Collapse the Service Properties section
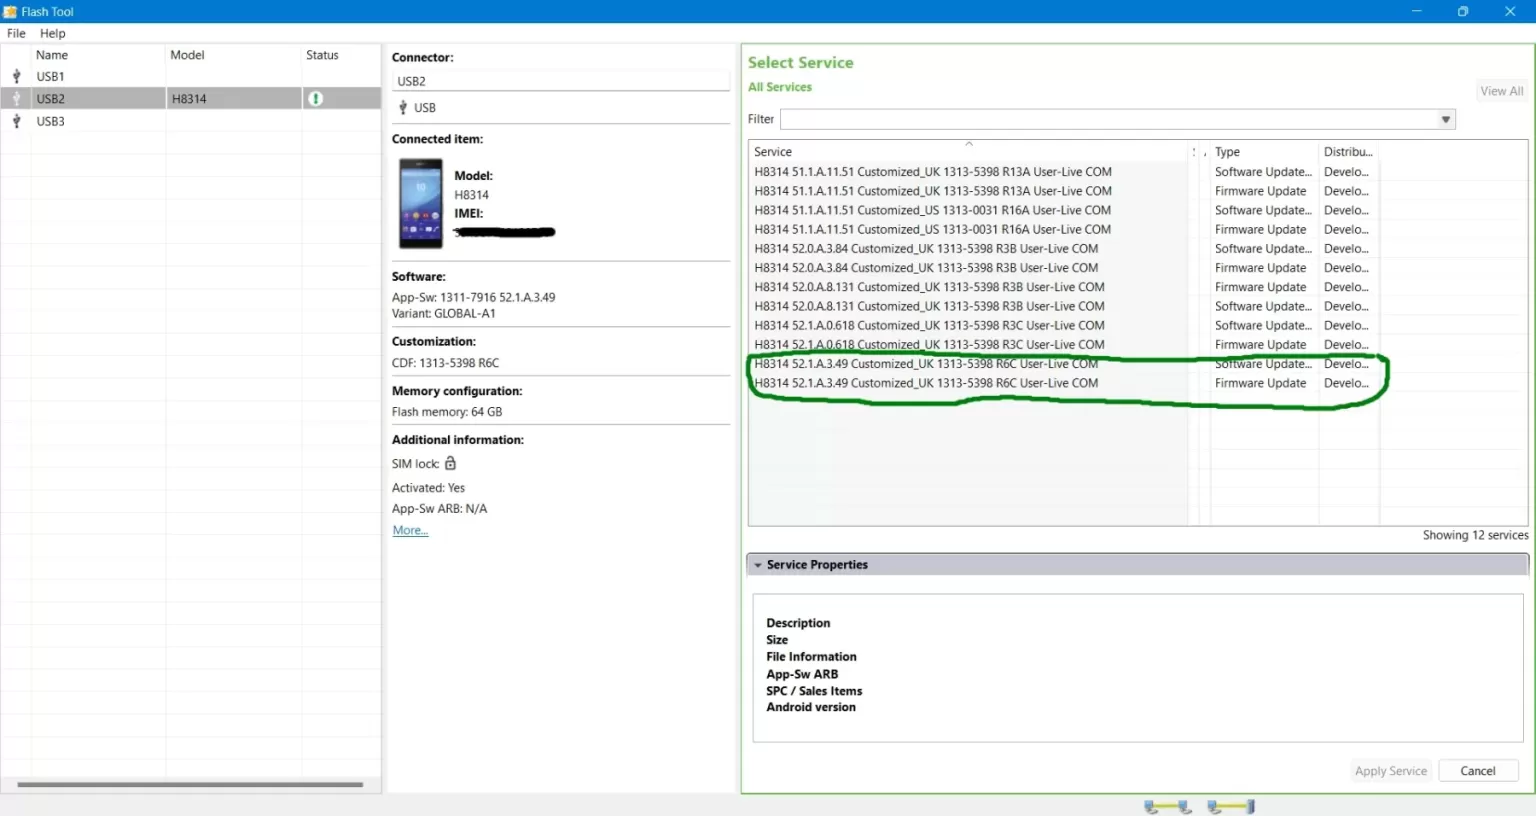This screenshot has height=816, width=1536. click(758, 565)
